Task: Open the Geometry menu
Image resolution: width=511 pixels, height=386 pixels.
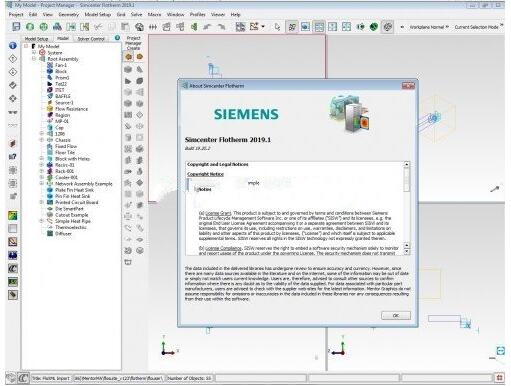Action: point(69,15)
